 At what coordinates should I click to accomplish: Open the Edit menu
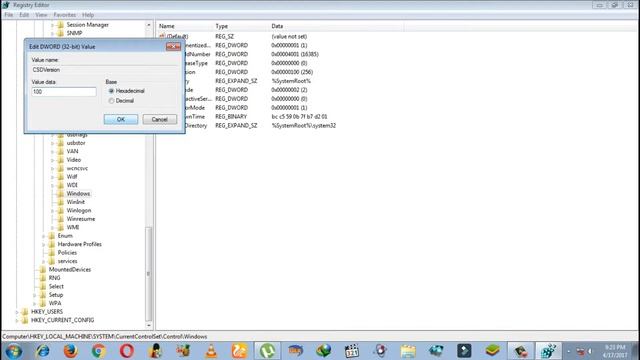click(24, 15)
